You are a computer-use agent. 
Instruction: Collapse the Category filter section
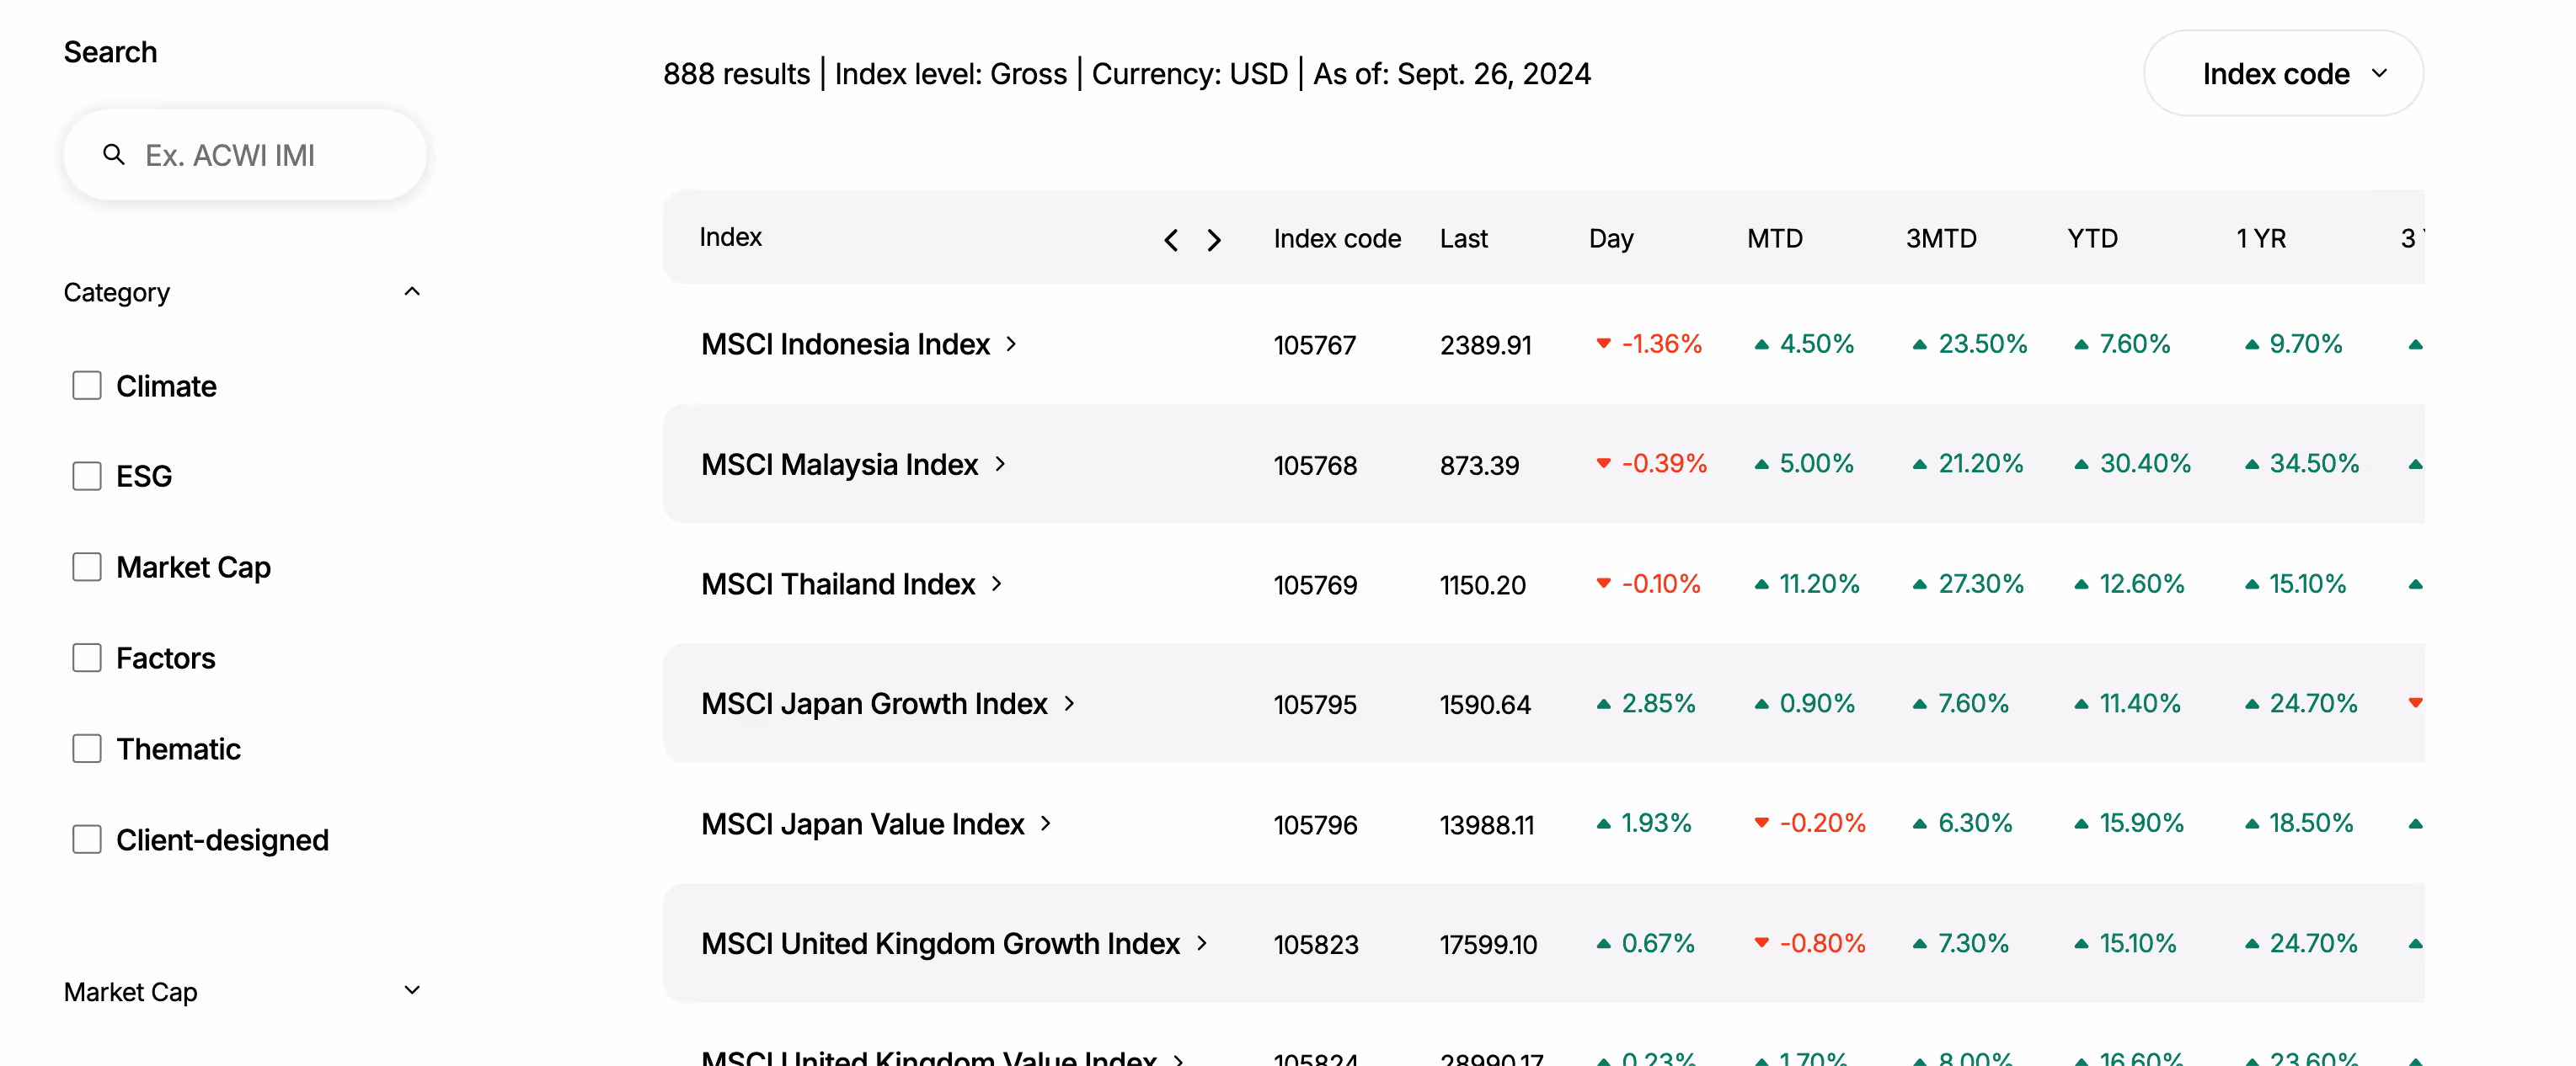(x=412, y=292)
